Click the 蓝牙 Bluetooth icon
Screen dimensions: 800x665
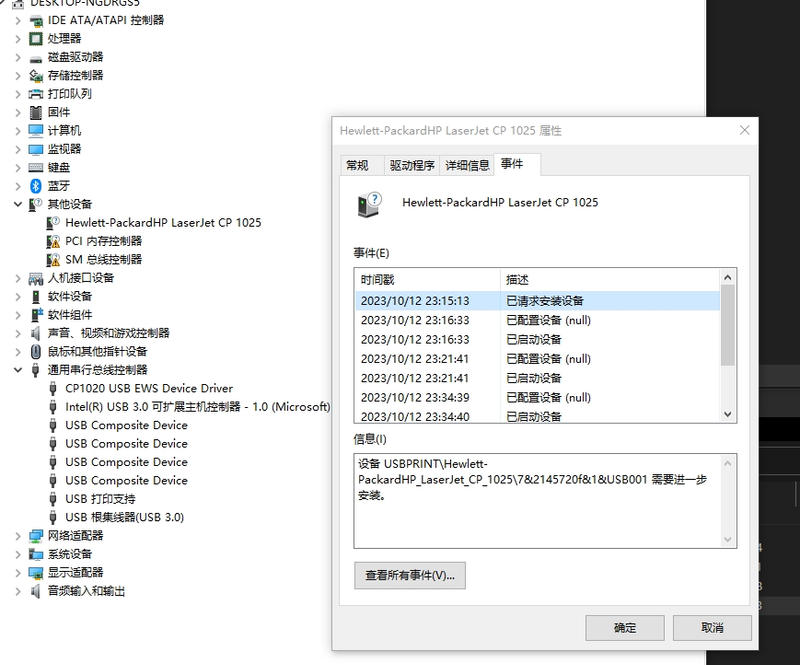point(36,186)
